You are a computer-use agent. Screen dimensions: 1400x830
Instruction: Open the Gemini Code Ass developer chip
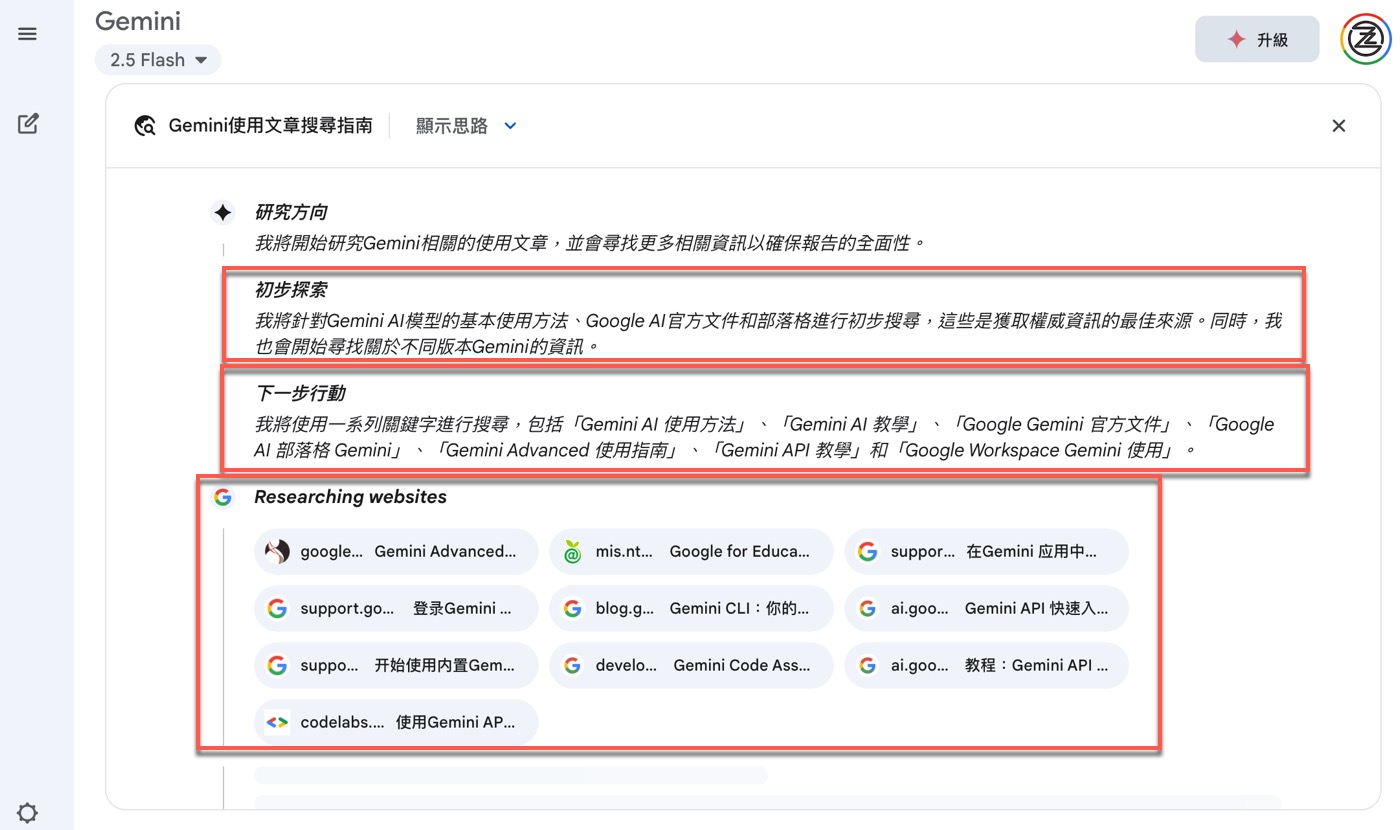click(691, 665)
